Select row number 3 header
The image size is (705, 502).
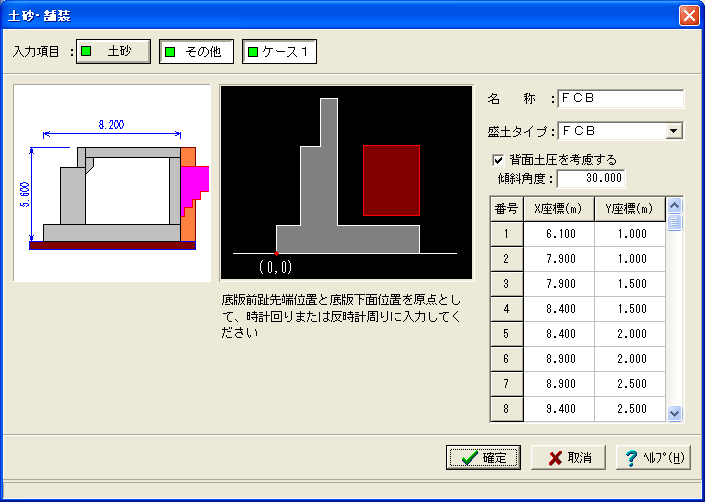click(507, 284)
